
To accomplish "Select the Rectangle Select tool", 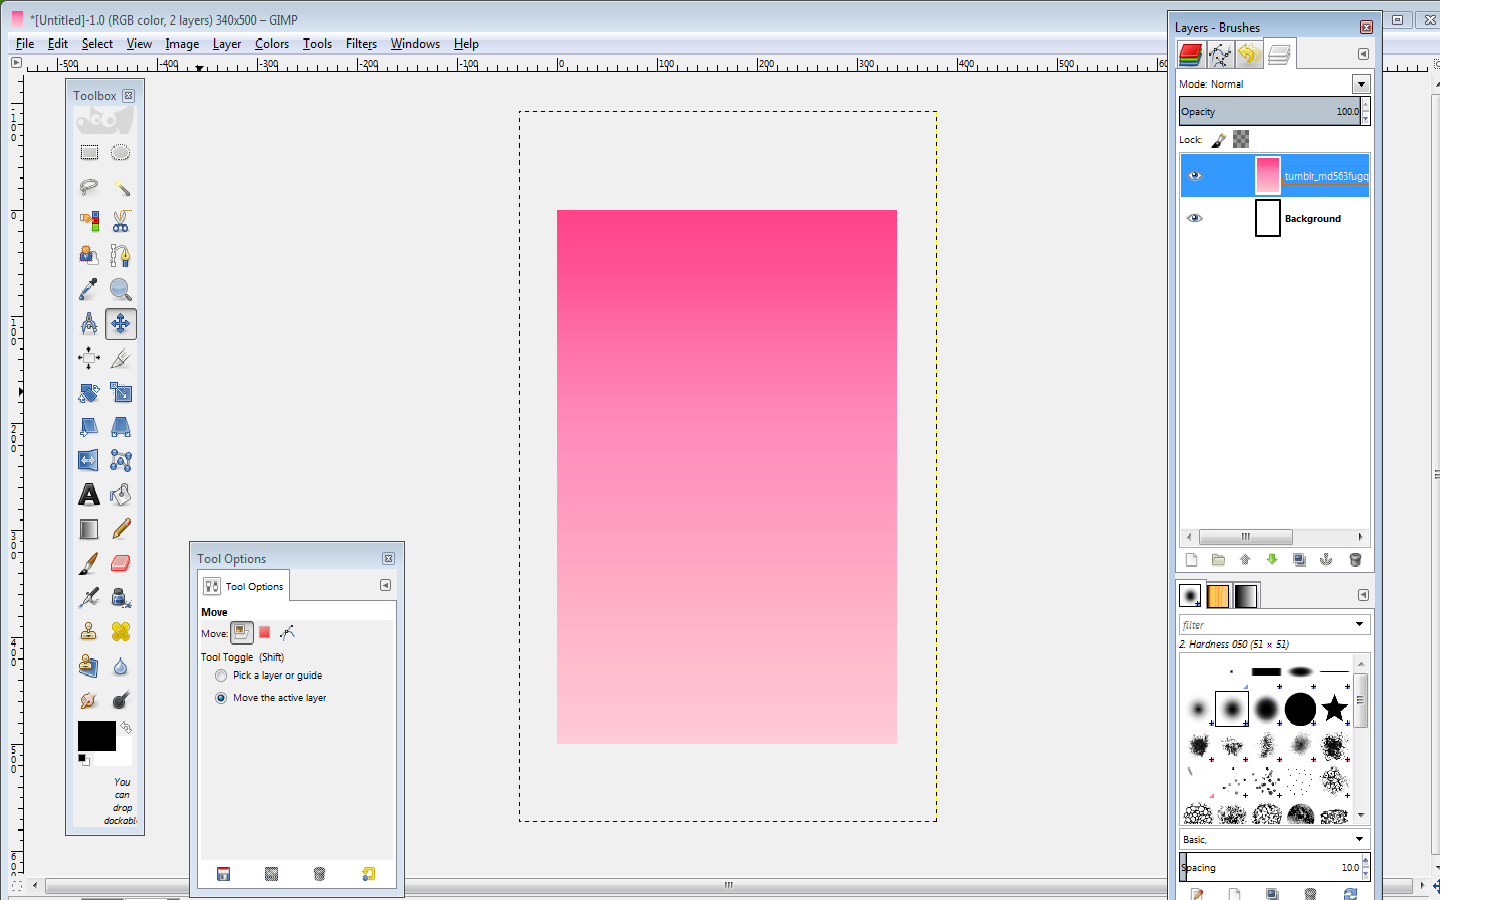I will (x=89, y=153).
